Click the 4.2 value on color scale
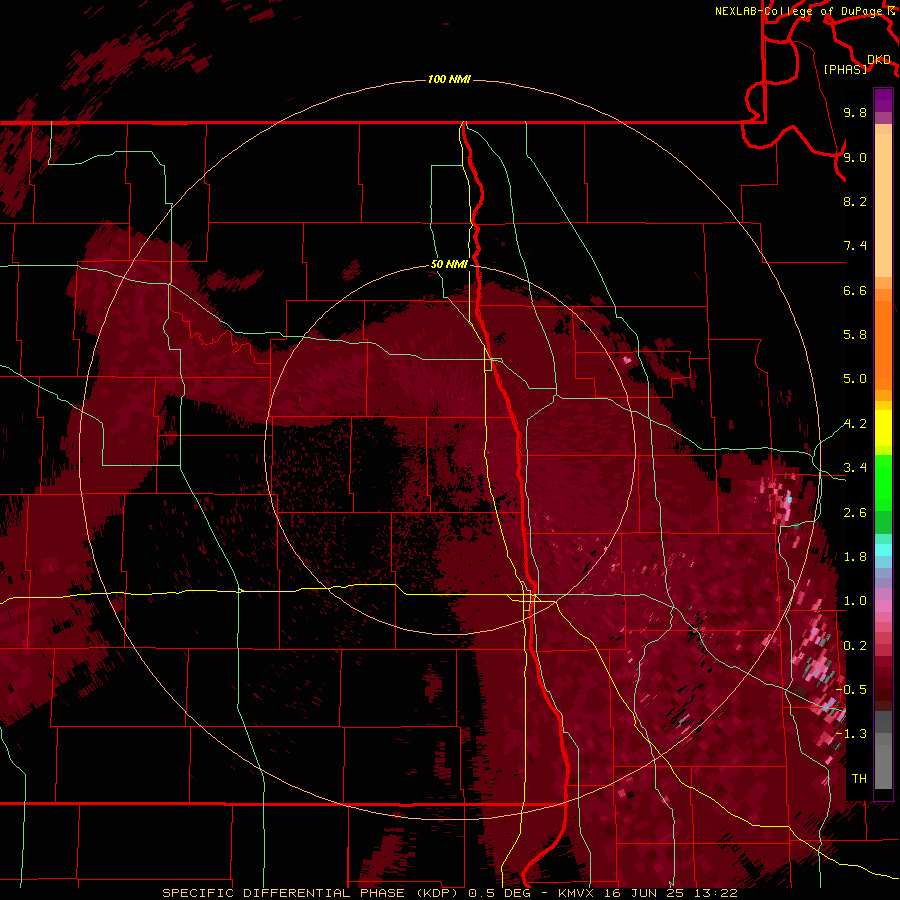Screen dimensions: 900x900 855,424
